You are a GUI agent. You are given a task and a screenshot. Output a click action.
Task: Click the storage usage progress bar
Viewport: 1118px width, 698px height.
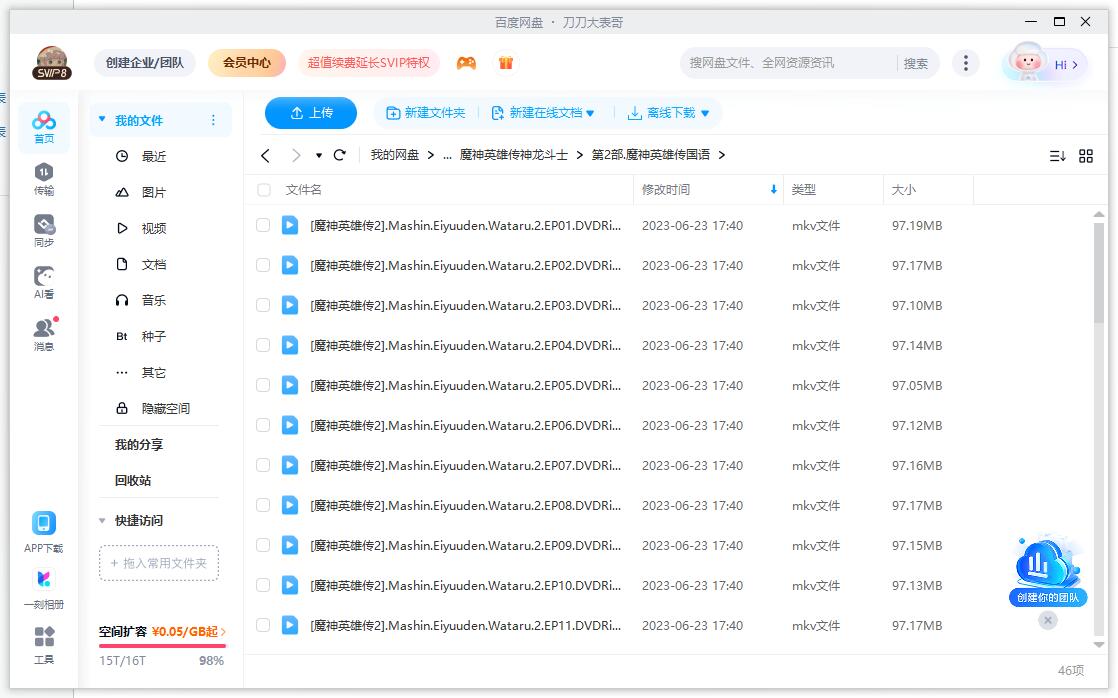pyautogui.click(x=162, y=646)
